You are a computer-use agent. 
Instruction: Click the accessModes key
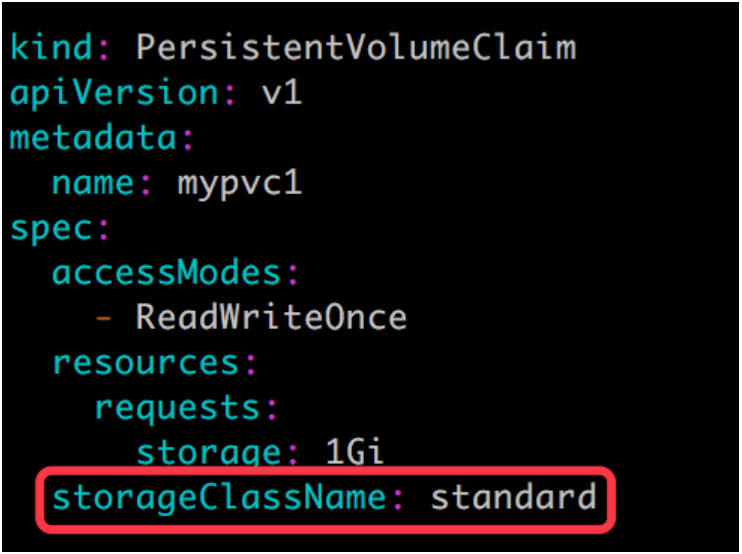click(165, 272)
